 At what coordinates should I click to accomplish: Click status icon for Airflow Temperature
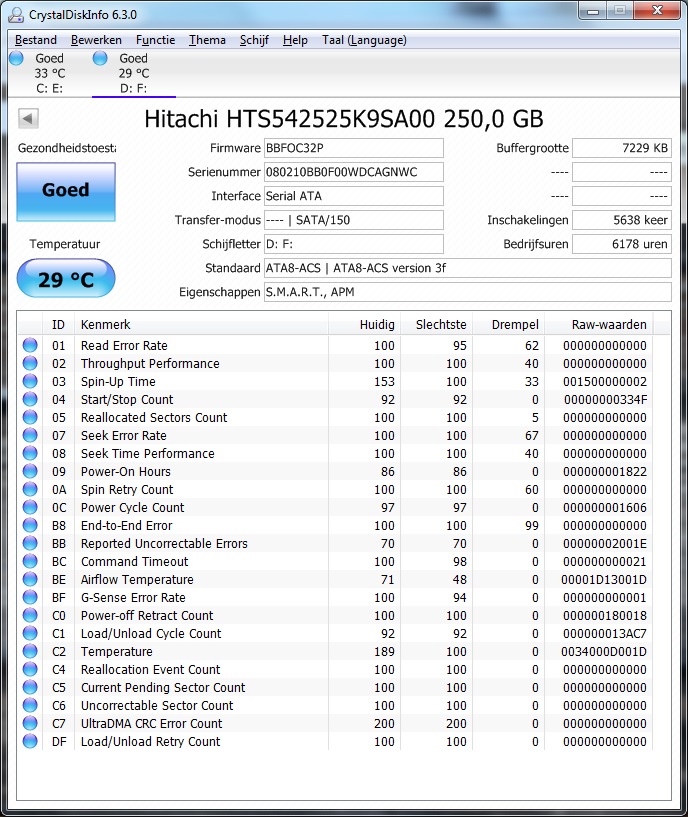(x=30, y=579)
